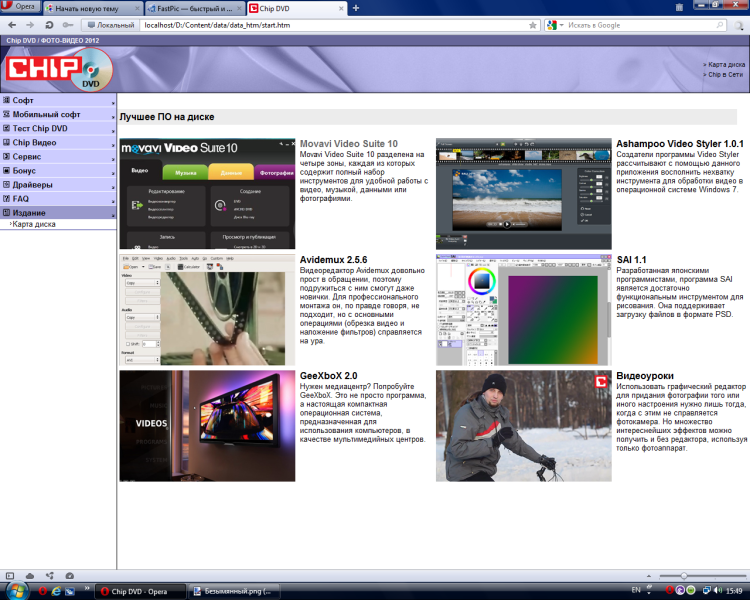Open the zoom level arrow in status bar

[649, 576]
